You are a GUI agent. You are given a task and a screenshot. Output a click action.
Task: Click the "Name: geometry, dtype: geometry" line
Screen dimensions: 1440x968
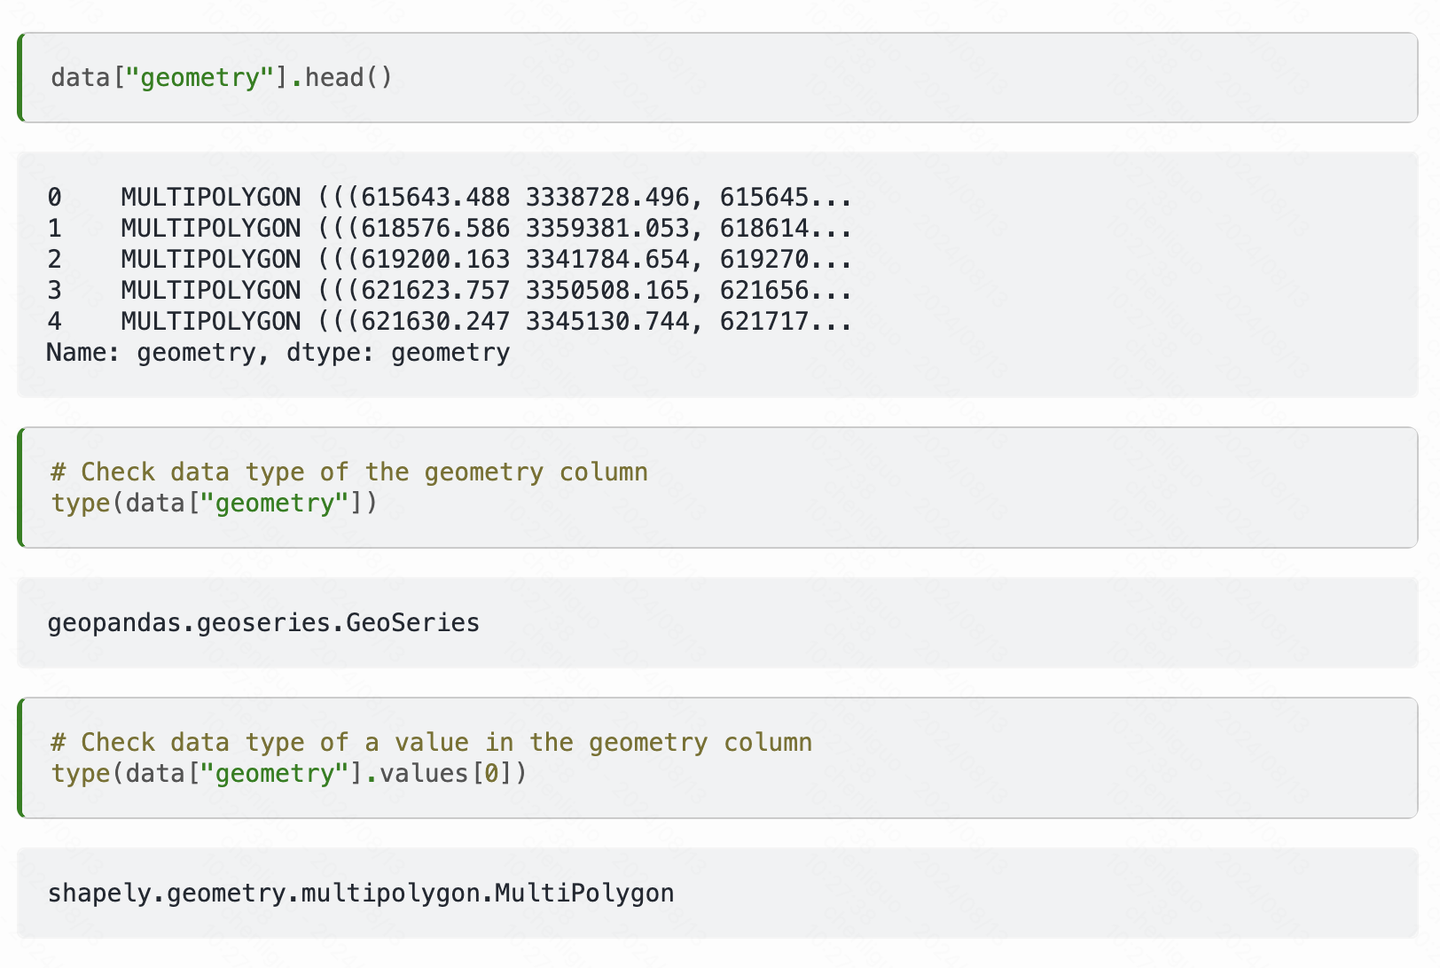(x=277, y=352)
